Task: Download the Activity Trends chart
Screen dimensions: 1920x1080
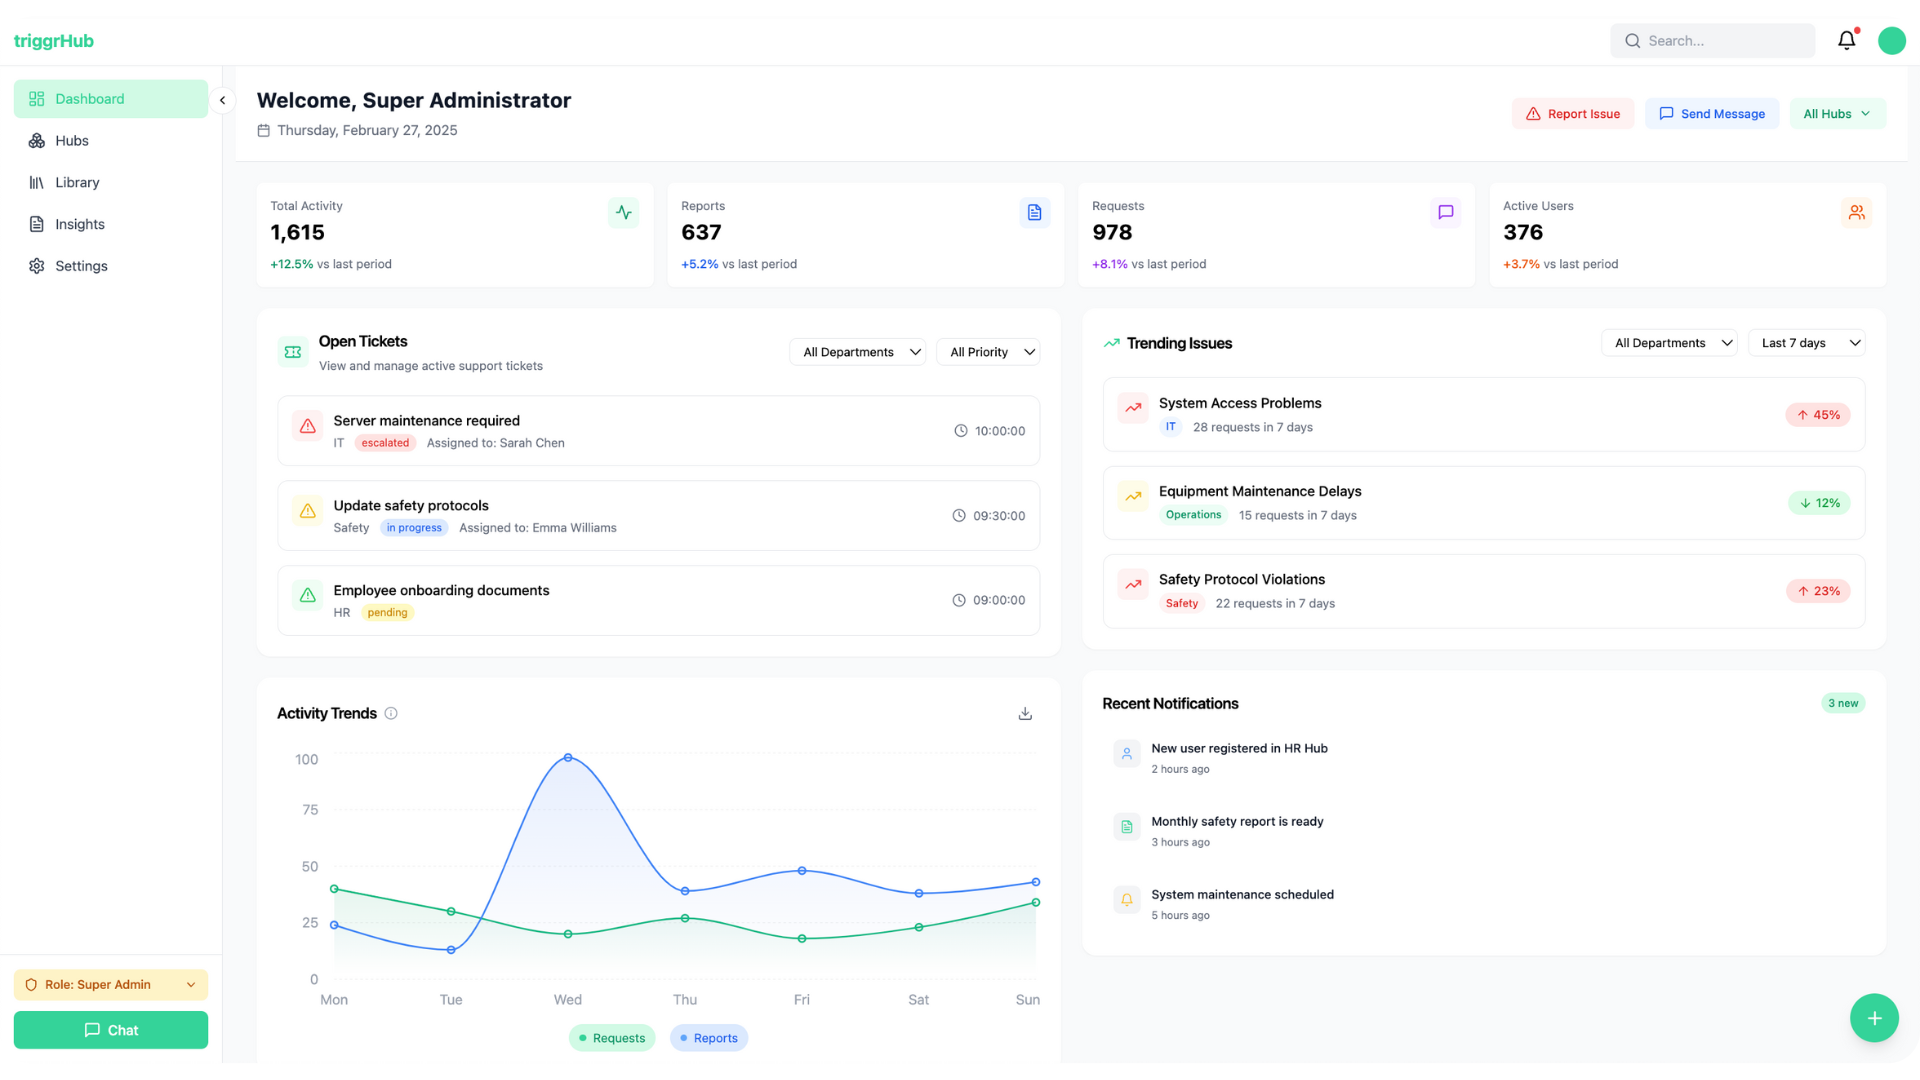Action: click(x=1025, y=713)
